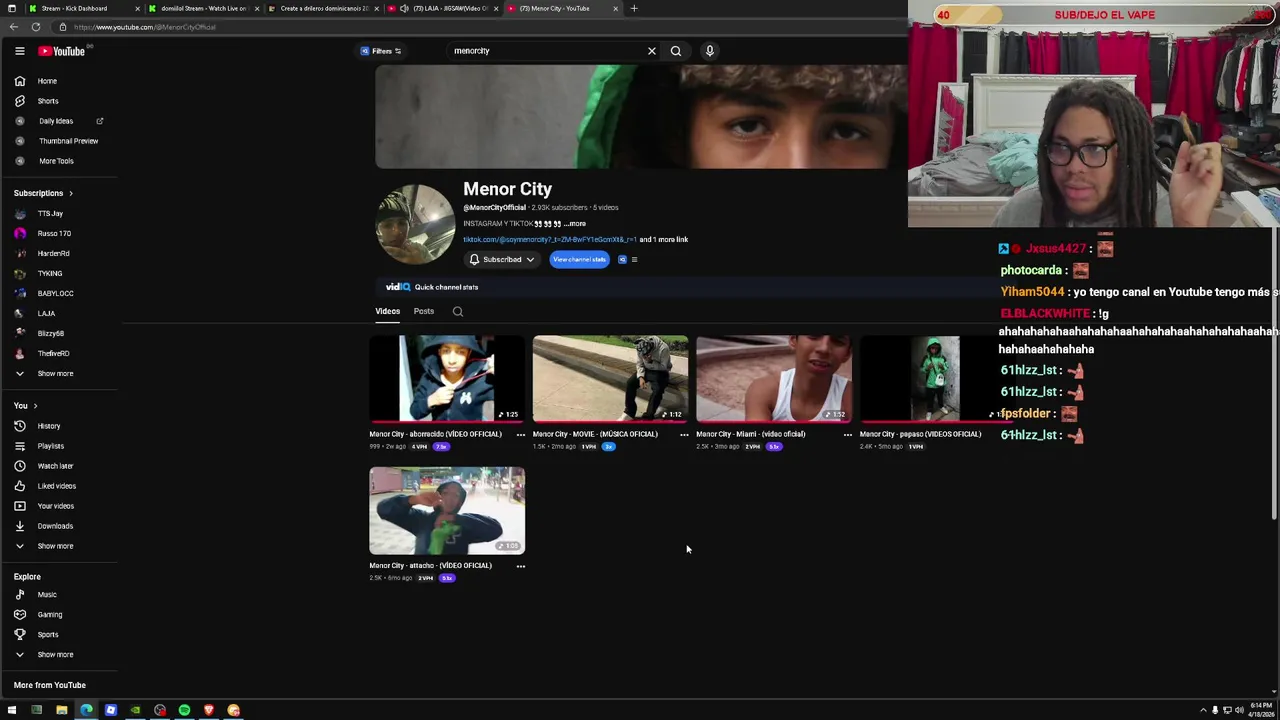
Task: Reload the page in the browser
Action: click(36, 27)
